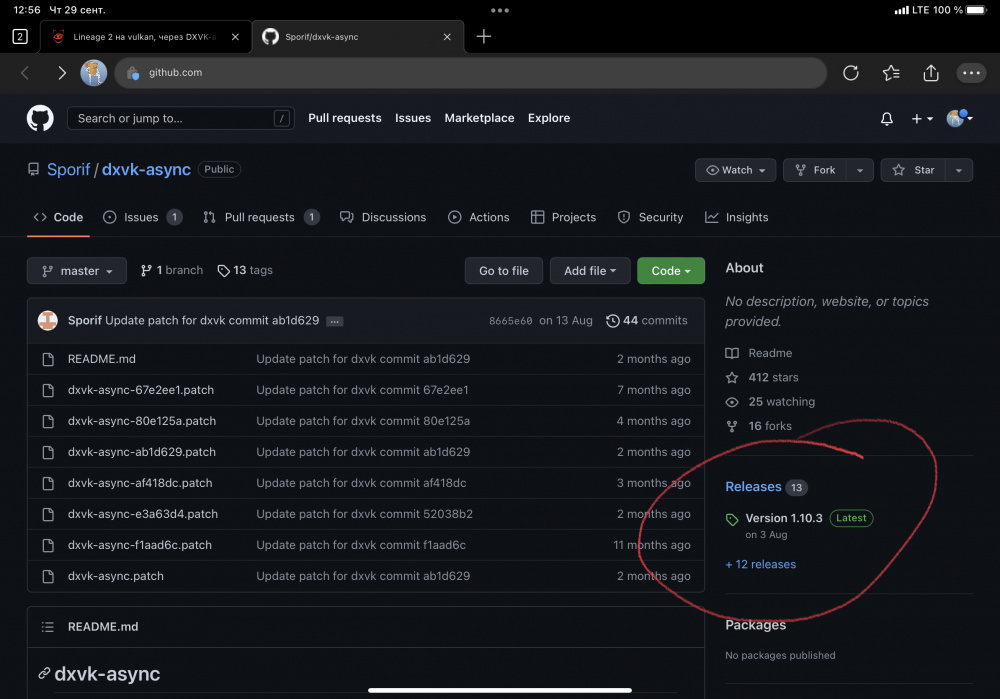The image size is (1000, 699).
Task: Open the tab count overview icon
Action: pyautogui.click(x=20, y=37)
